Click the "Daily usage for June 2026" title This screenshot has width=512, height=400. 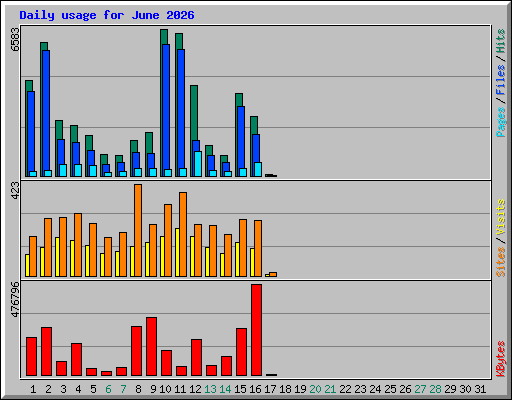point(107,15)
